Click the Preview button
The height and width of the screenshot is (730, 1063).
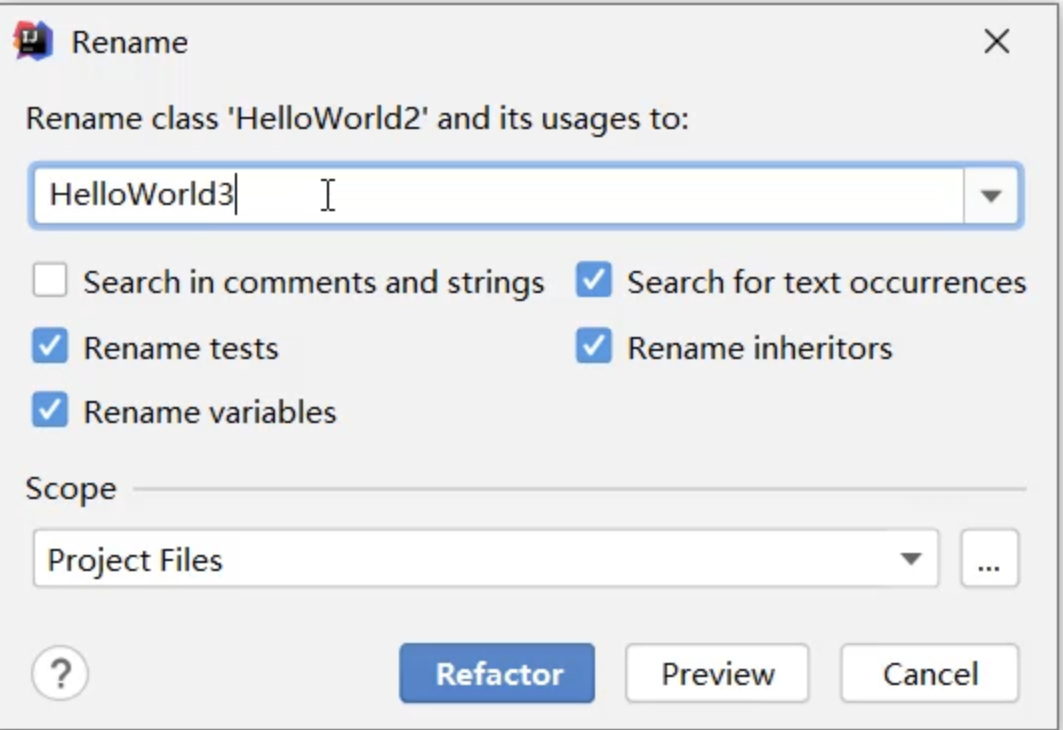[x=717, y=674]
